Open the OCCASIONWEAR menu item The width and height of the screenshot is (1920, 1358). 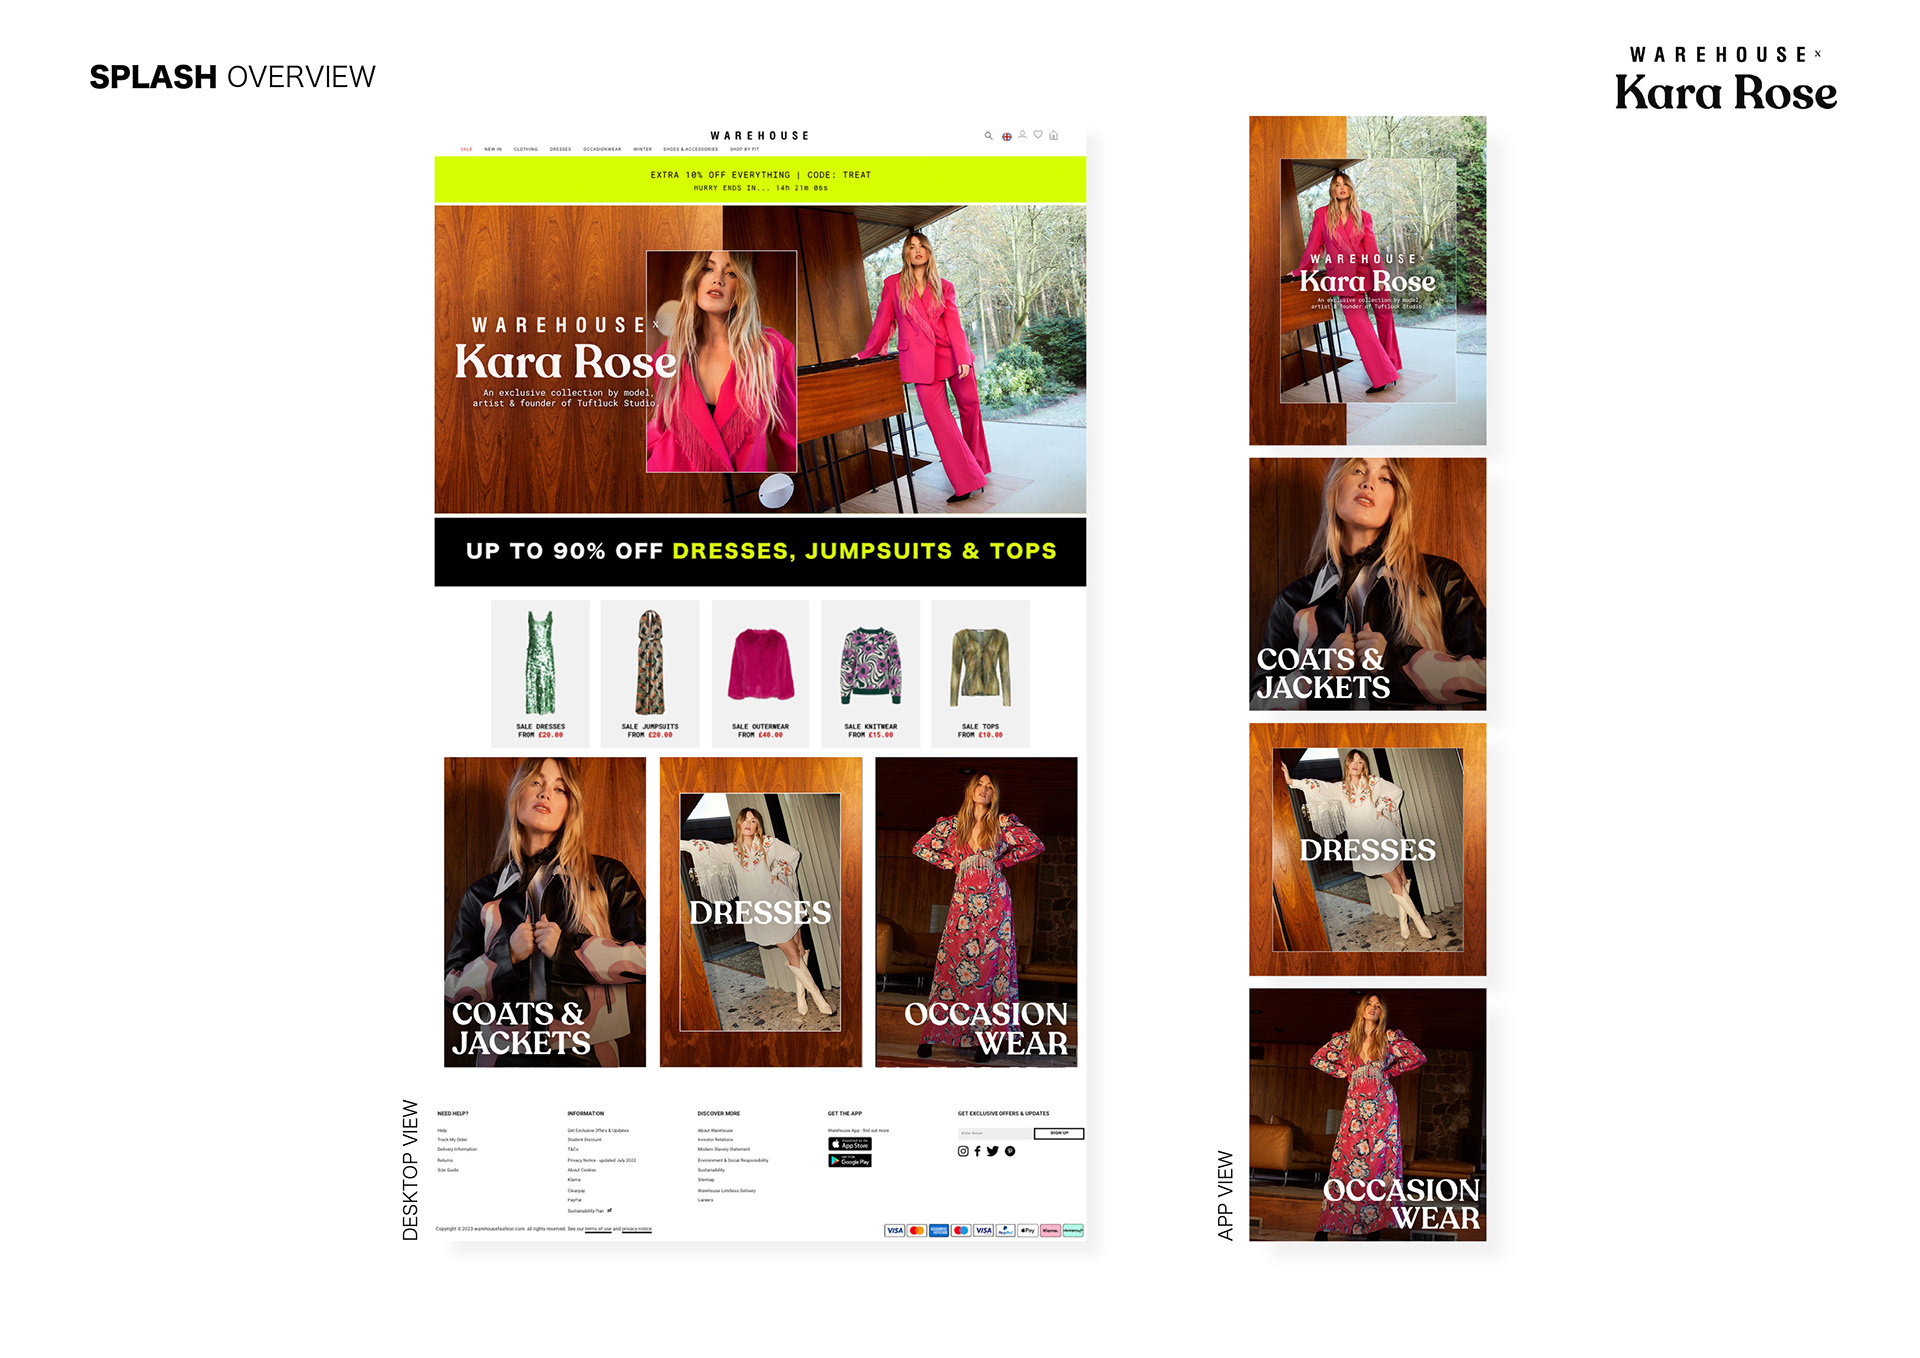(x=602, y=149)
